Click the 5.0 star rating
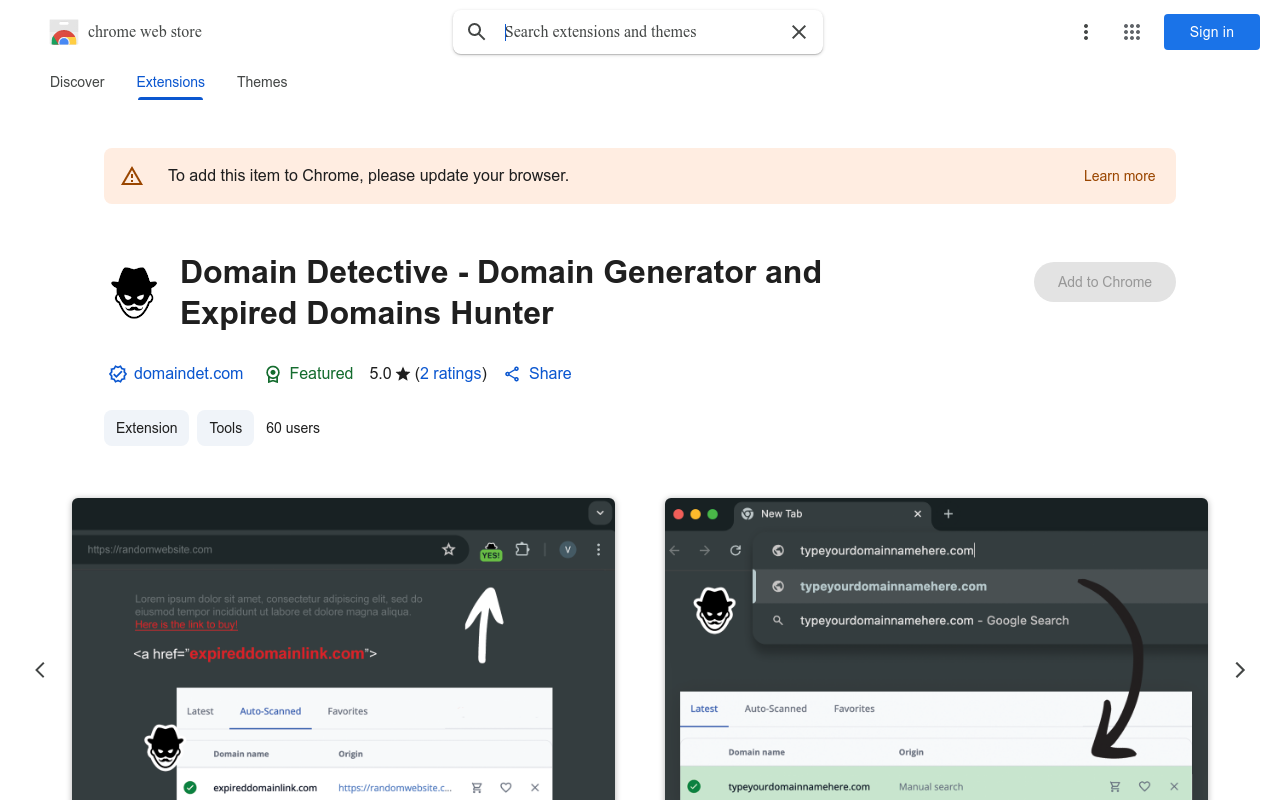The width and height of the screenshot is (1280, 800). point(390,373)
